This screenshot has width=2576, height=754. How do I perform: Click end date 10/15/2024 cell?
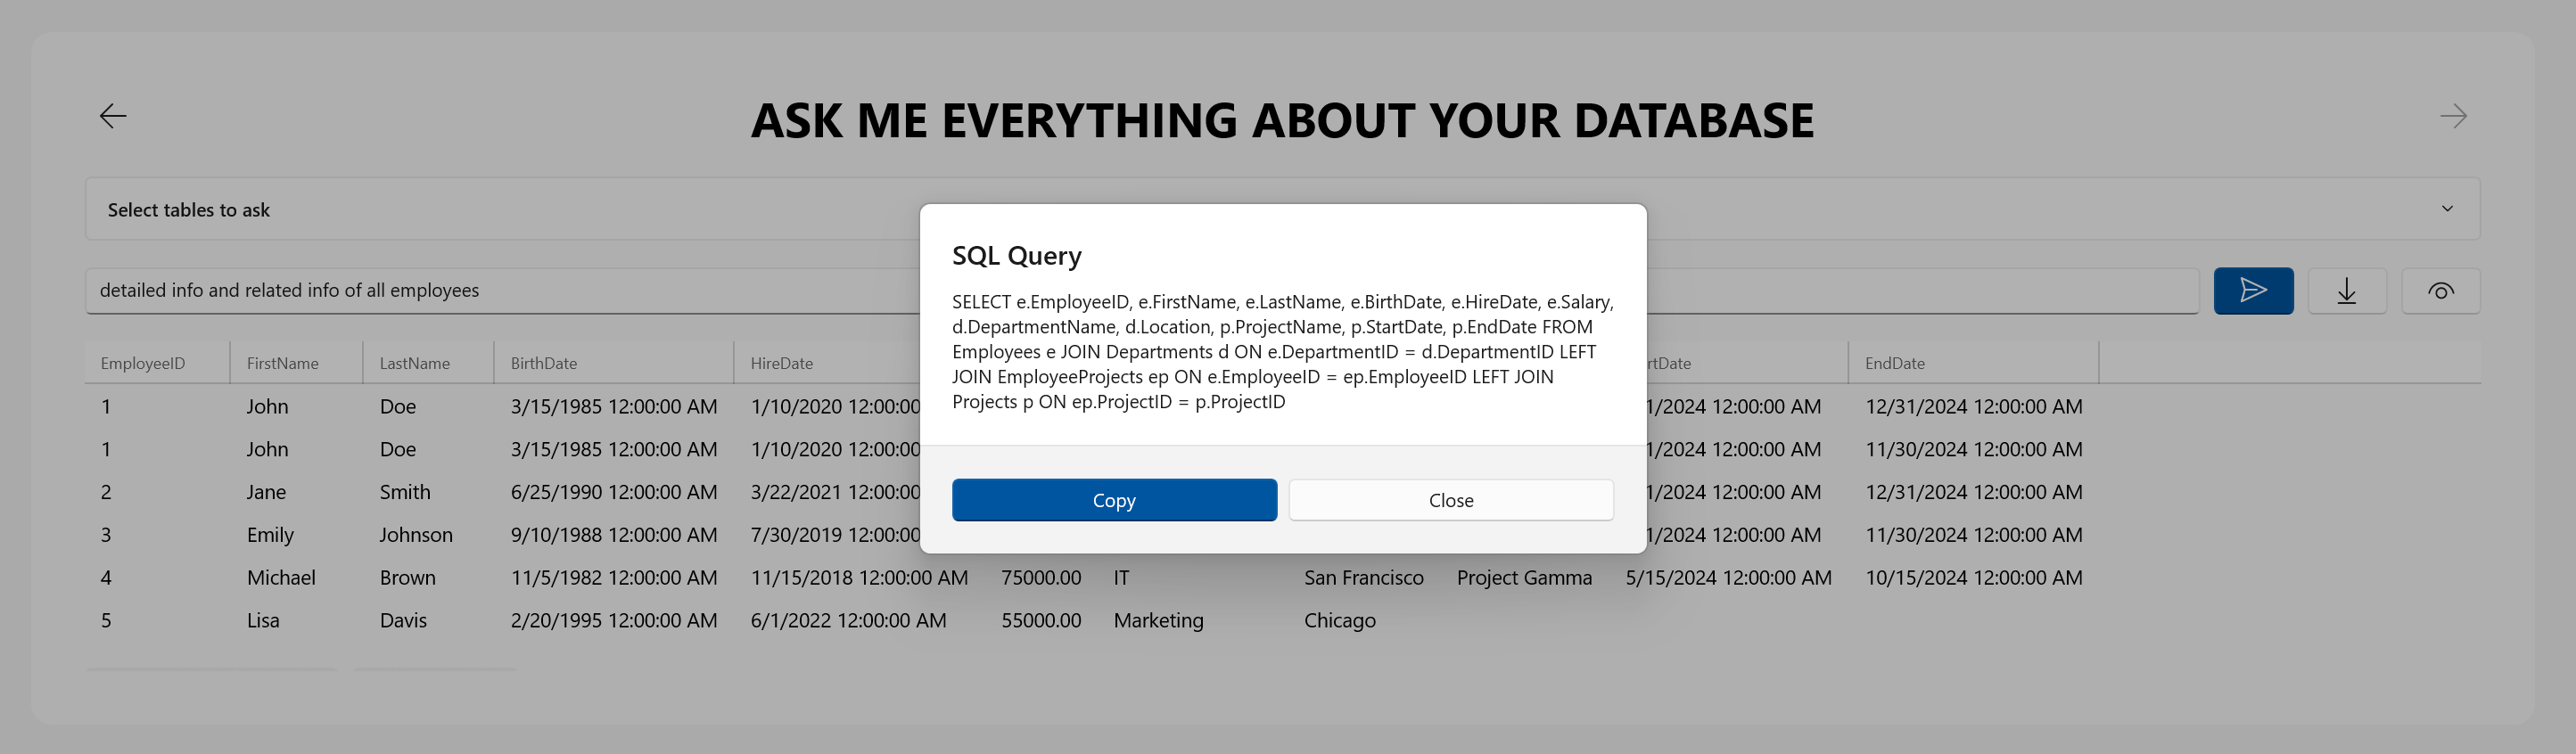[x=1974, y=578]
